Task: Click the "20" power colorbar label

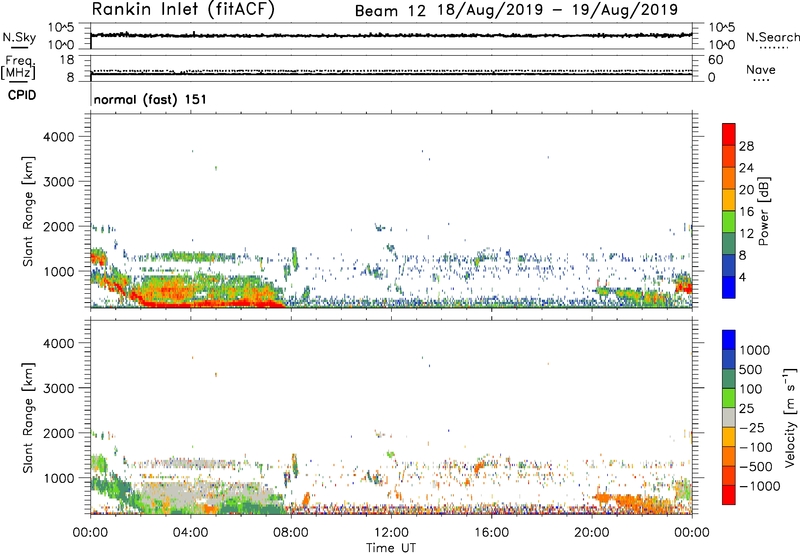Action: click(x=746, y=190)
